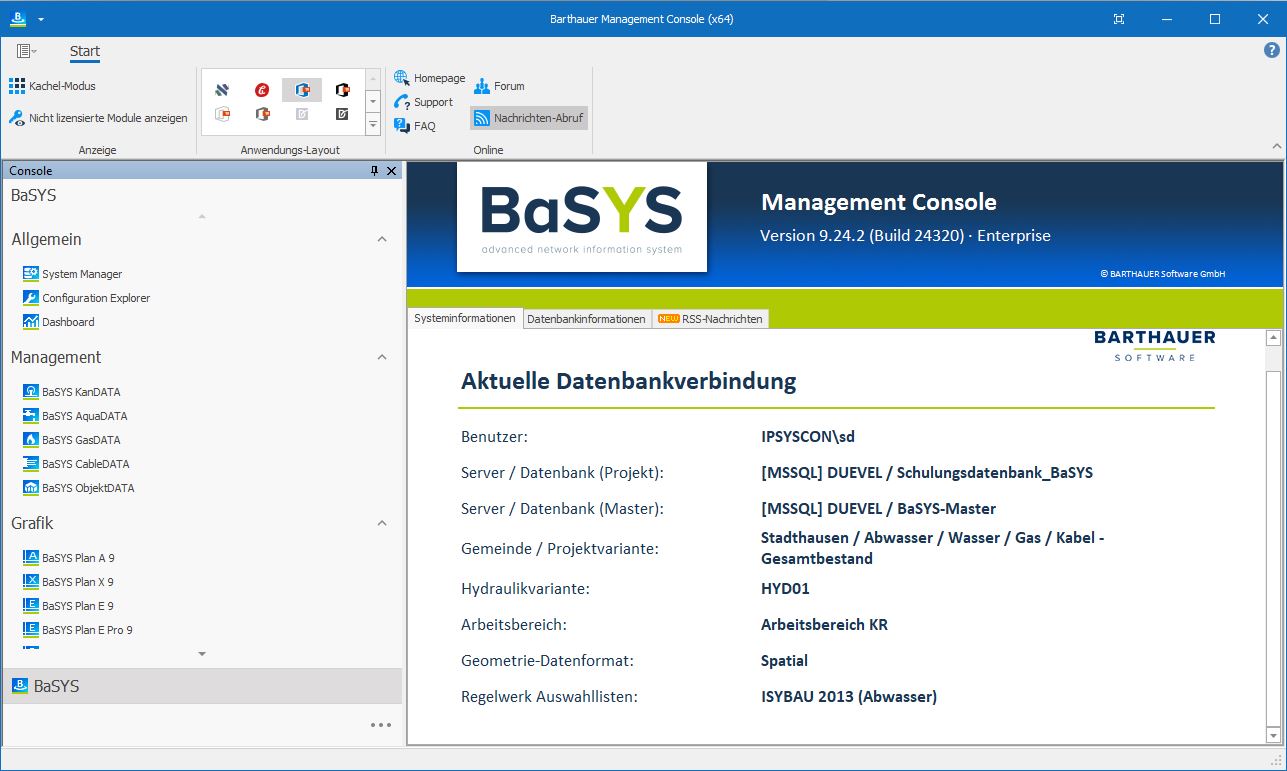The height and width of the screenshot is (771, 1287).
Task: Start BaSYS KanDATA
Action: pyautogui.click(x=71, y=392)
